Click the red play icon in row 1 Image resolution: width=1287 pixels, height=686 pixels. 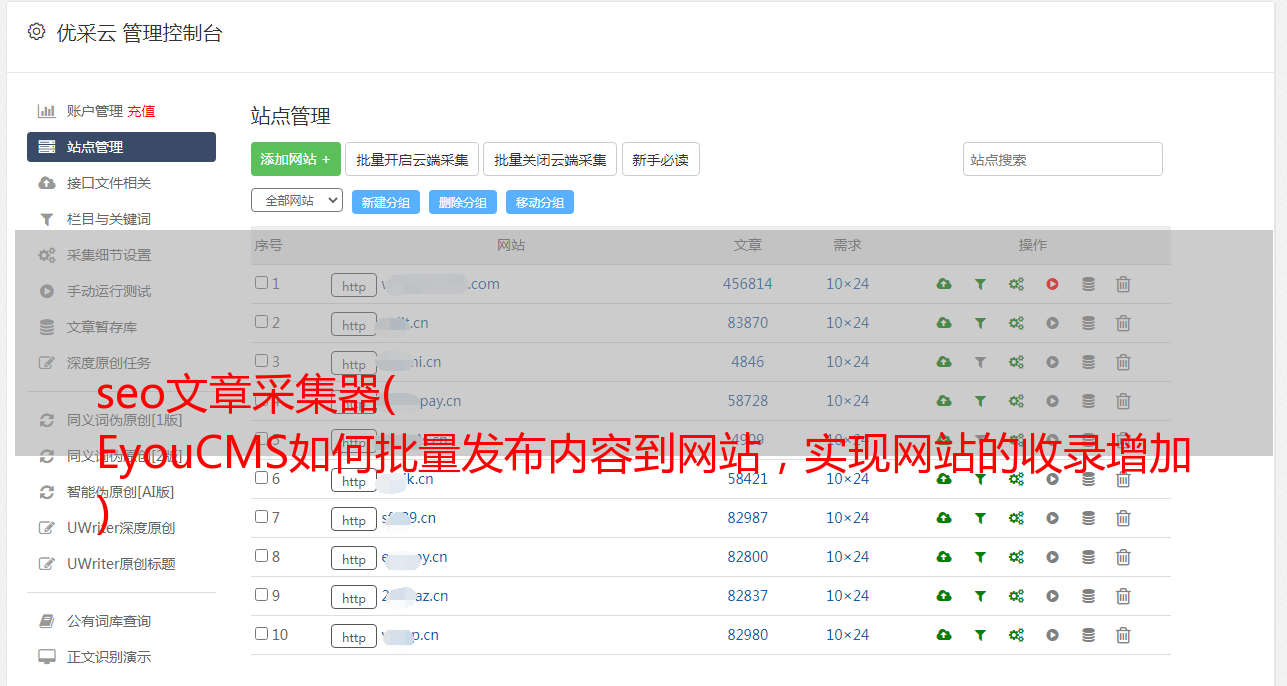pyautogui.click(x=1052, y=284)
